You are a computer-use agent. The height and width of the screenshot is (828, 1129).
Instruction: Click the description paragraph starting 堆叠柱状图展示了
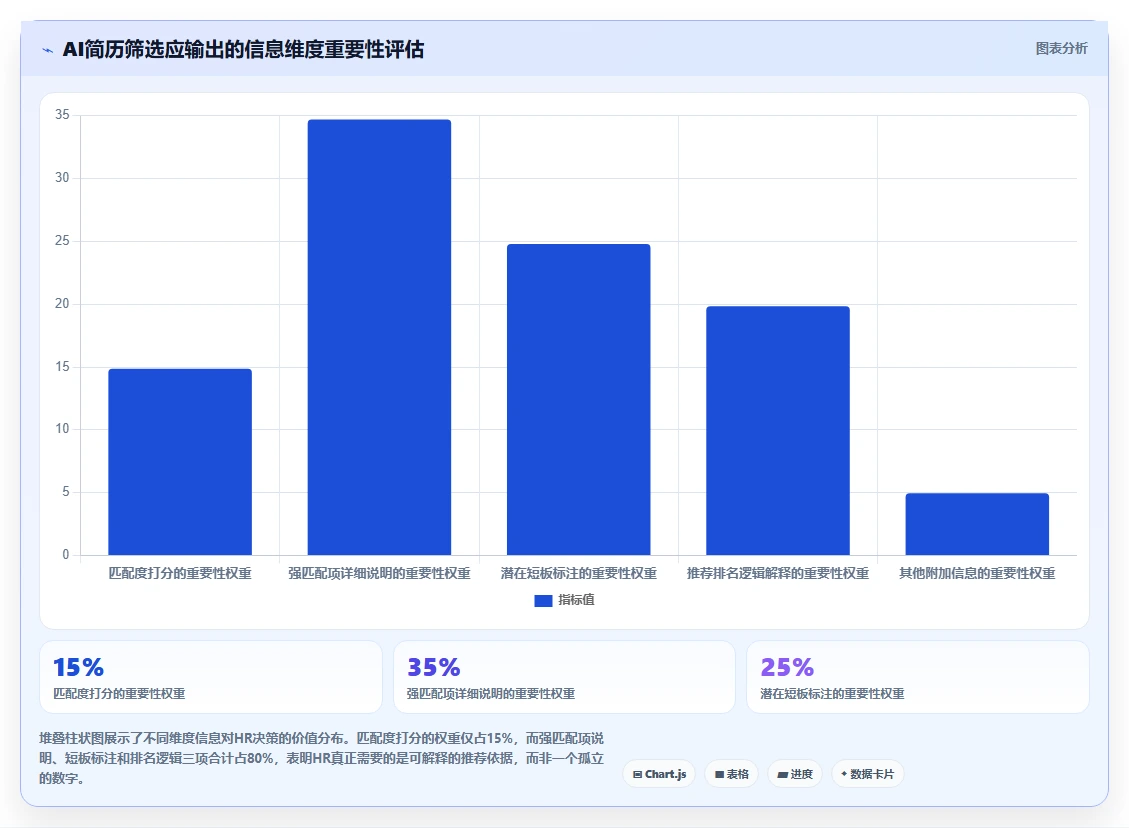point(321,758)
